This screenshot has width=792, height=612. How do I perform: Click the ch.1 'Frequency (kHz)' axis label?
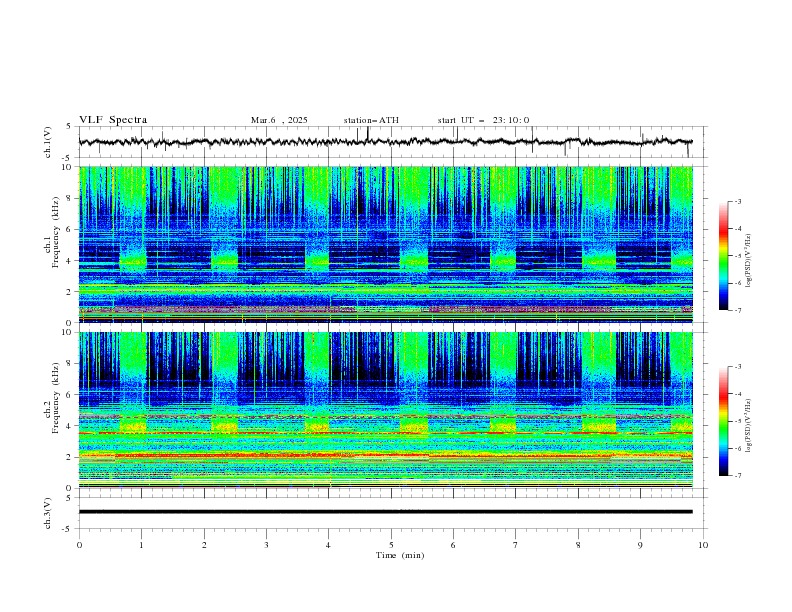point(56,230)
